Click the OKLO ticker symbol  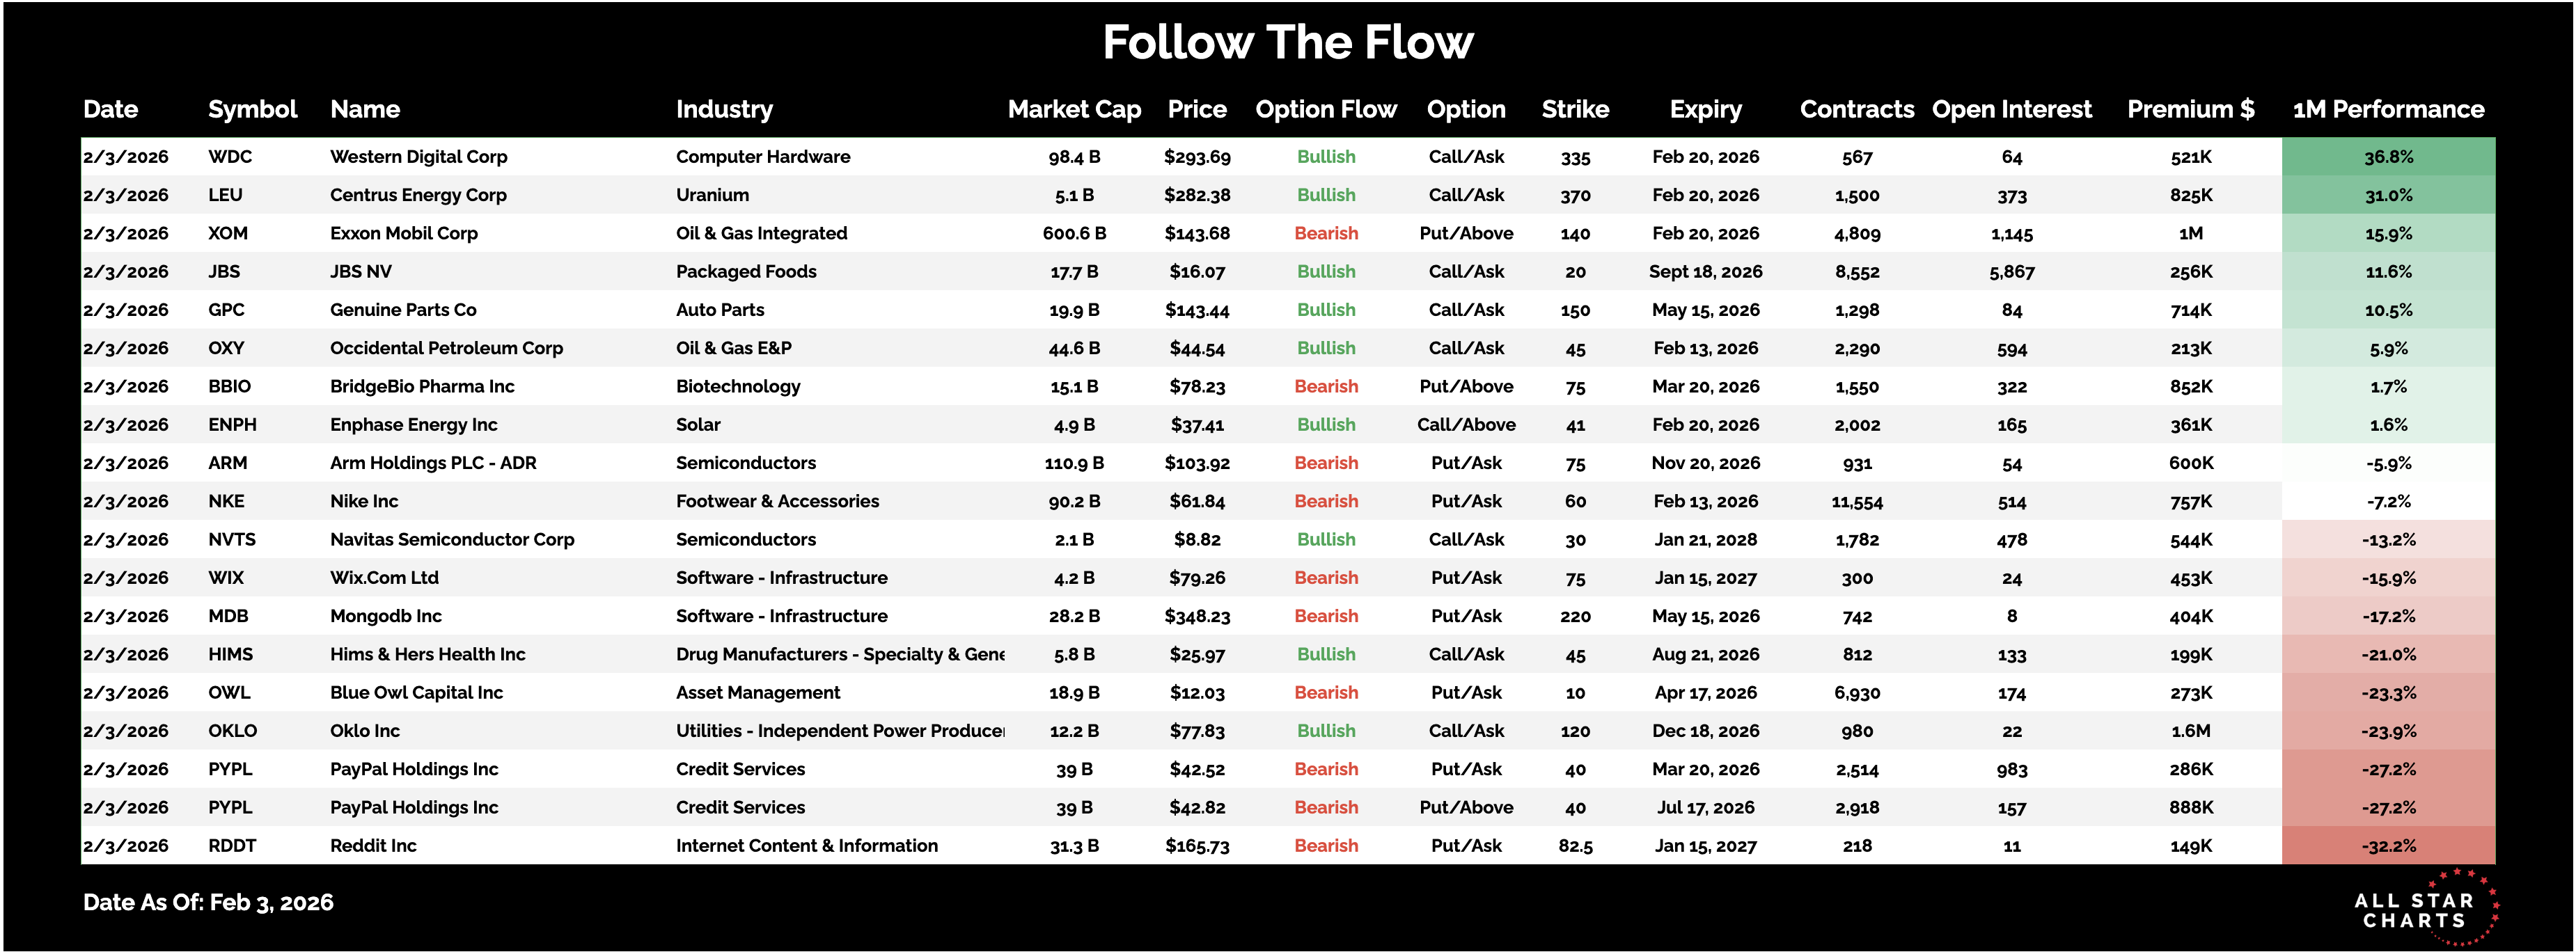(232, 731)
